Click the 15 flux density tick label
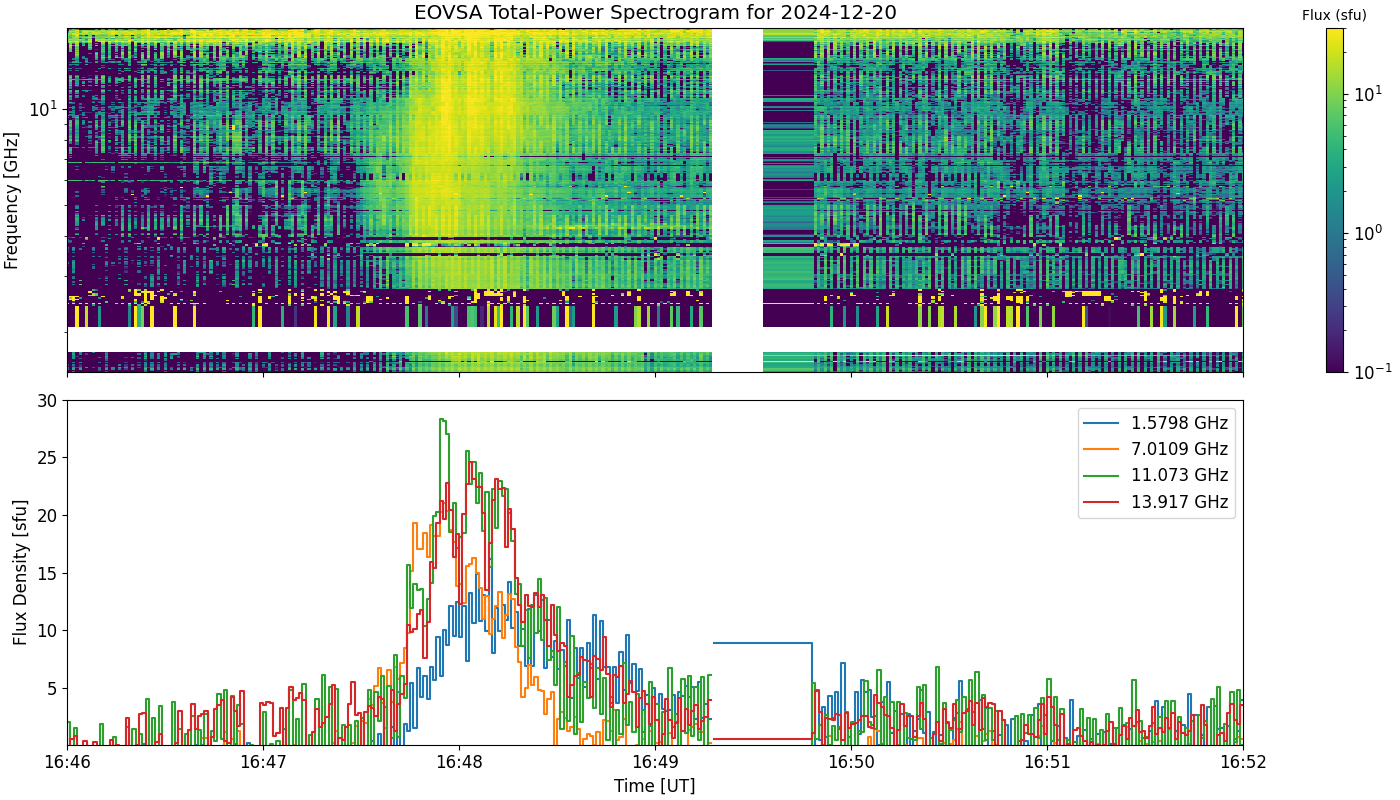The height and width of the screenshot is (800, 1400). point(49,573)
